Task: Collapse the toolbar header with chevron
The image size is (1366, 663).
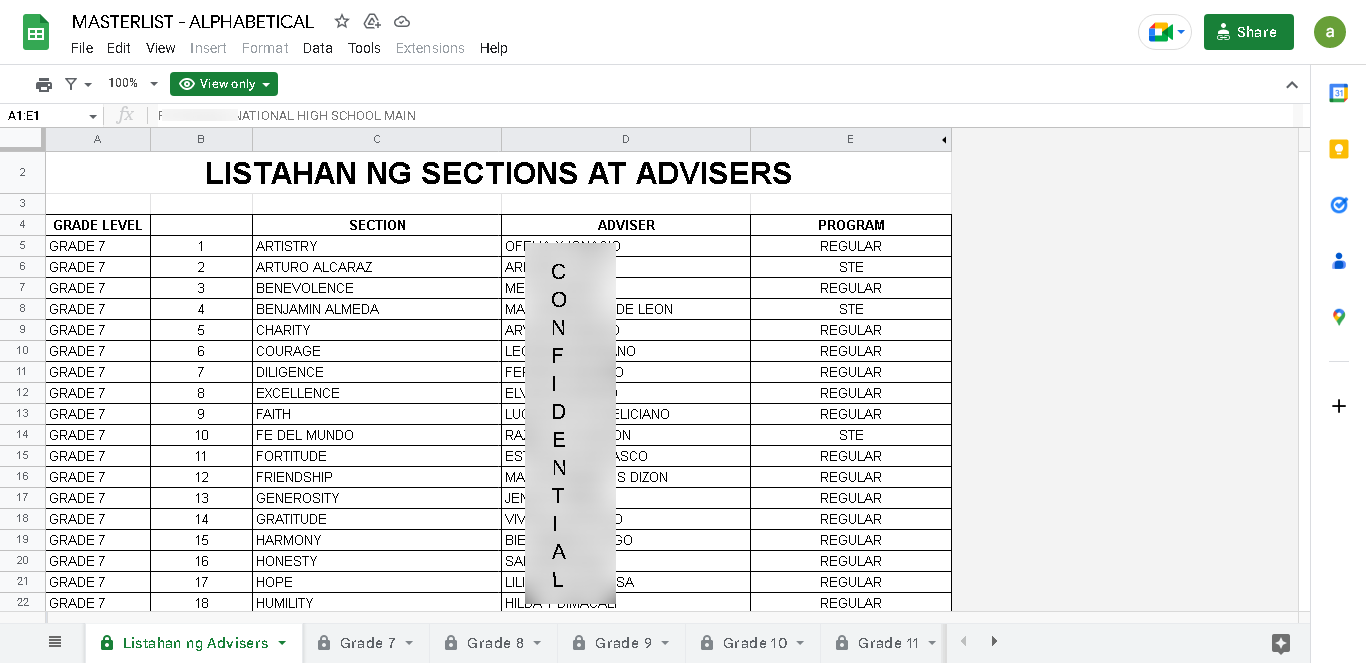Action: (x=1291, y=85)
